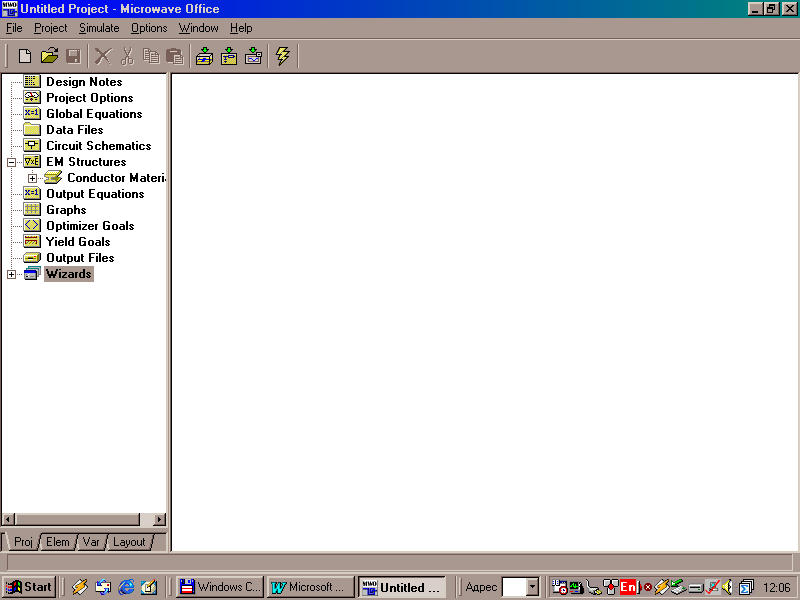The height and width of the screenshot is (600, 800).
Task: Select the highlighted Wizards label
Action: click(x=69, y=274)
